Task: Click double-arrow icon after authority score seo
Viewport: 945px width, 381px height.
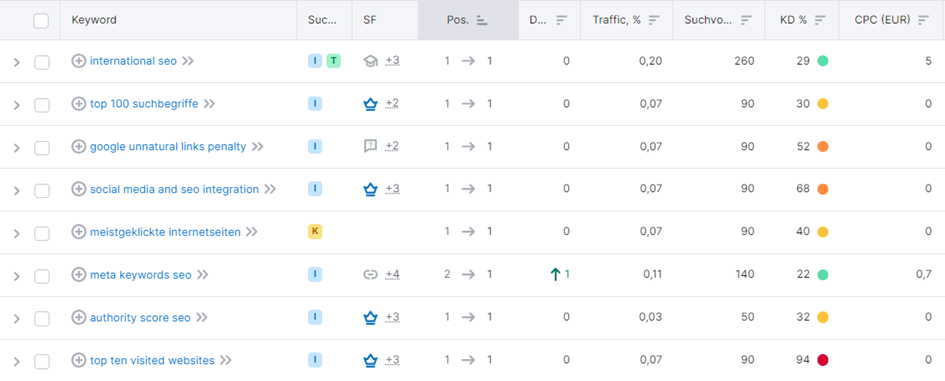Action: 202,318
